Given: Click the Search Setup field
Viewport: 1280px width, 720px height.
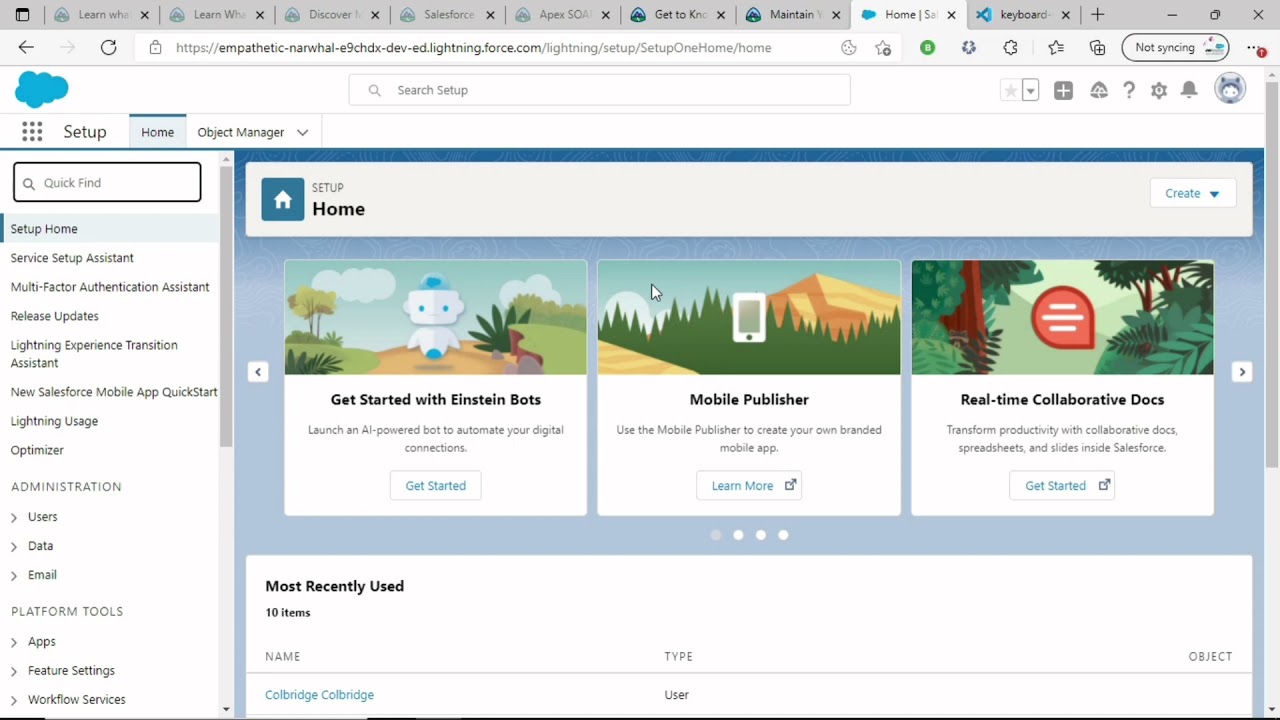Looking at the screenshot, I should pyautogui.click(x=600, y=90).
